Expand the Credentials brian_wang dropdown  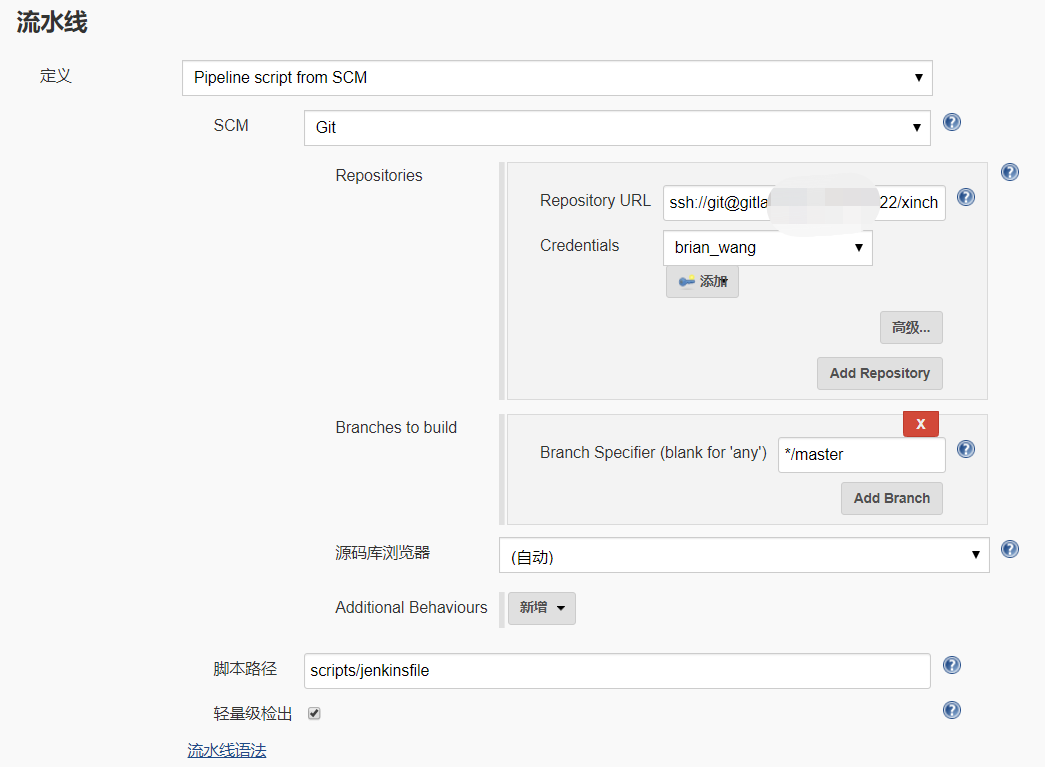coord(767,248)
